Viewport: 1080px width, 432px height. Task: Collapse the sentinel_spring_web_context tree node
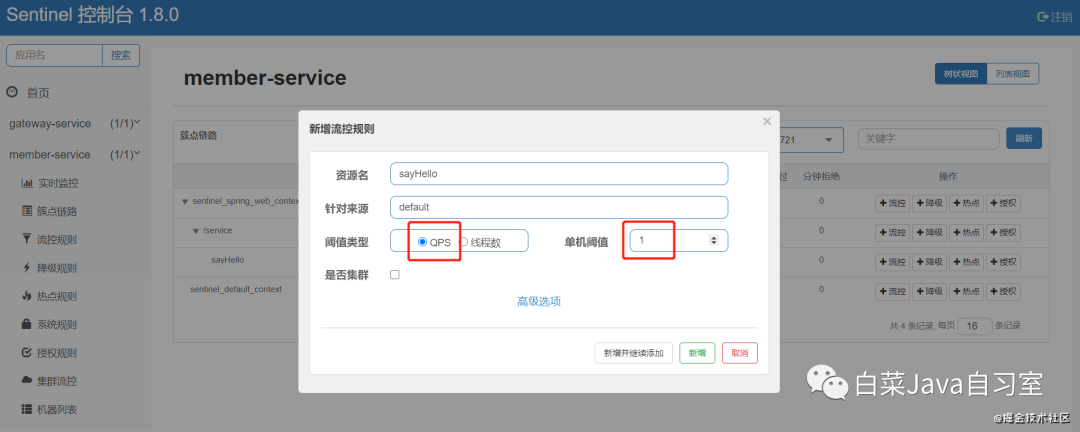(x=185, y=202)
